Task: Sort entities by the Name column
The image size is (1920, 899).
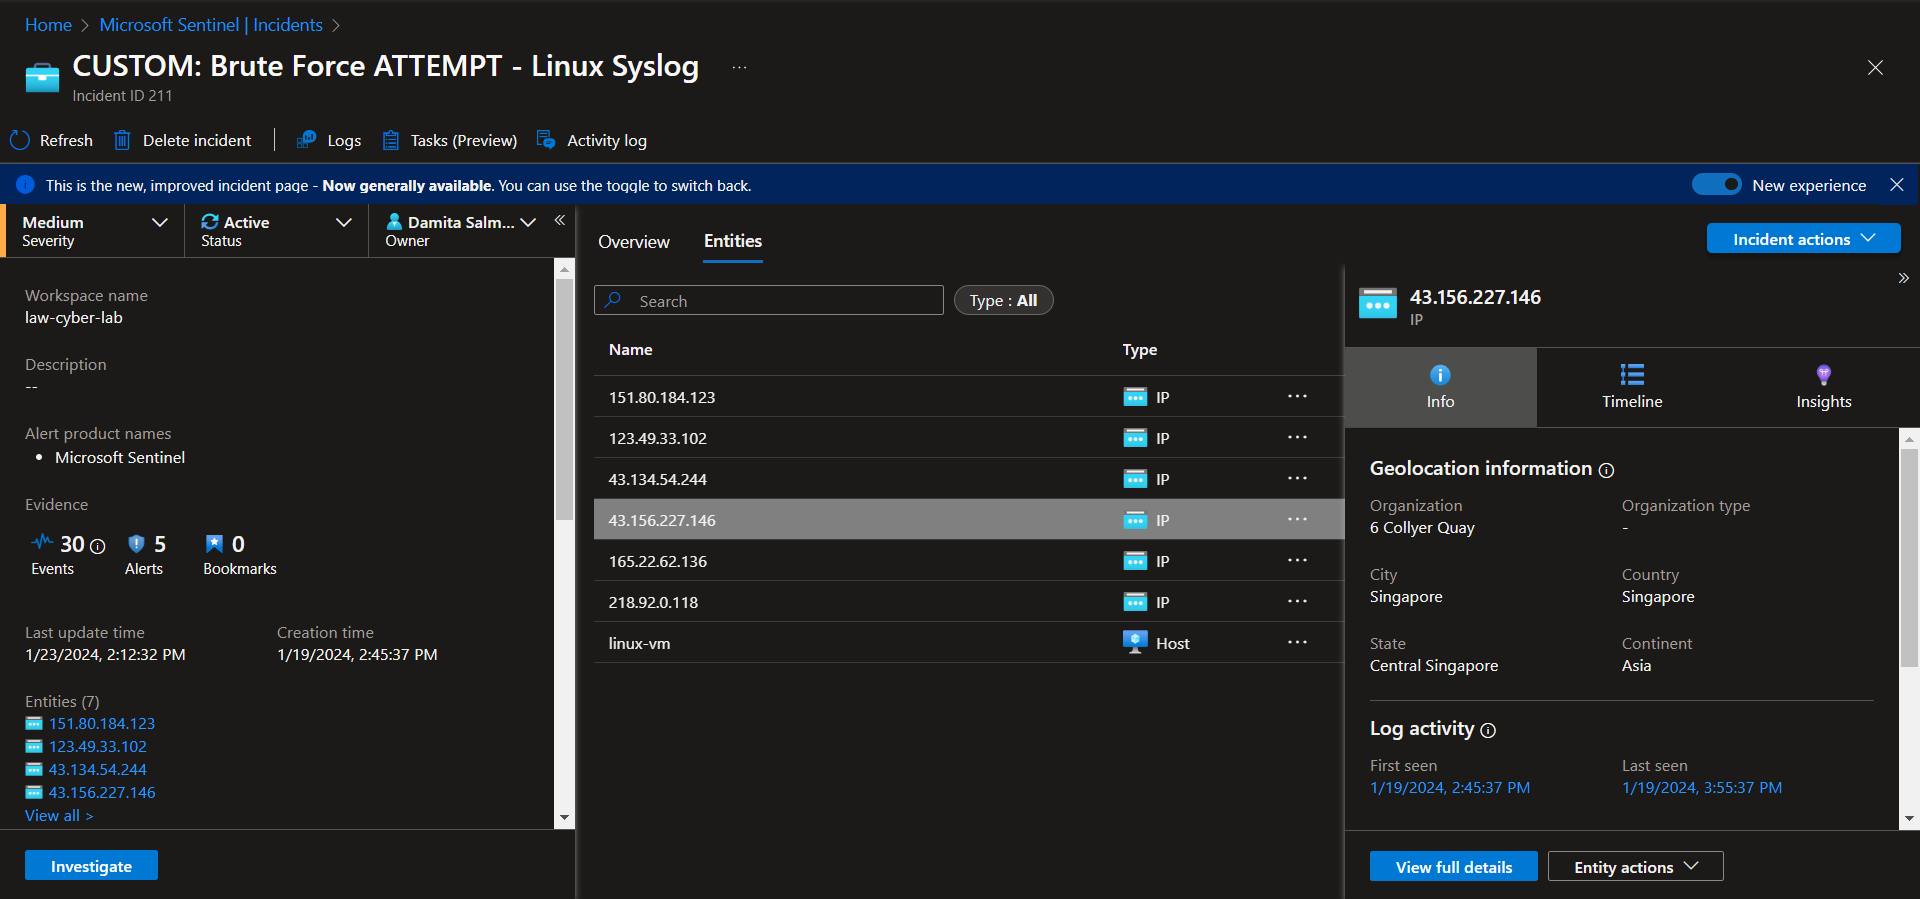Action: pos(631,350)
